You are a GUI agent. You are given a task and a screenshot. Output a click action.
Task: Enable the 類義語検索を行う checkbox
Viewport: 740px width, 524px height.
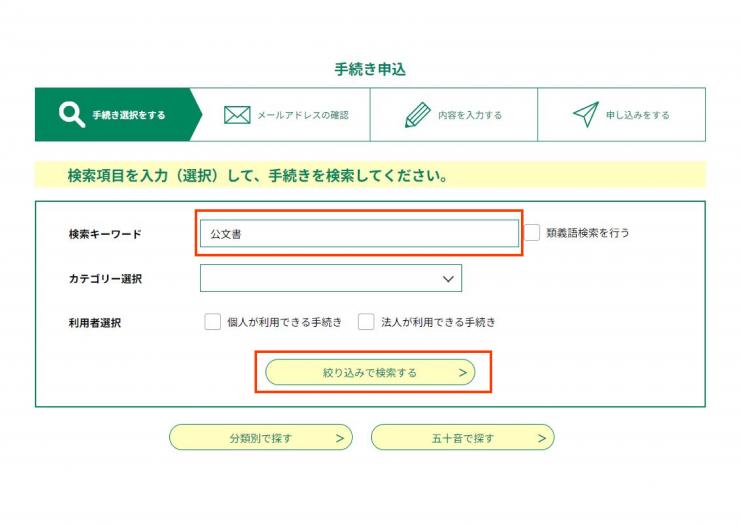click(532, 233)
